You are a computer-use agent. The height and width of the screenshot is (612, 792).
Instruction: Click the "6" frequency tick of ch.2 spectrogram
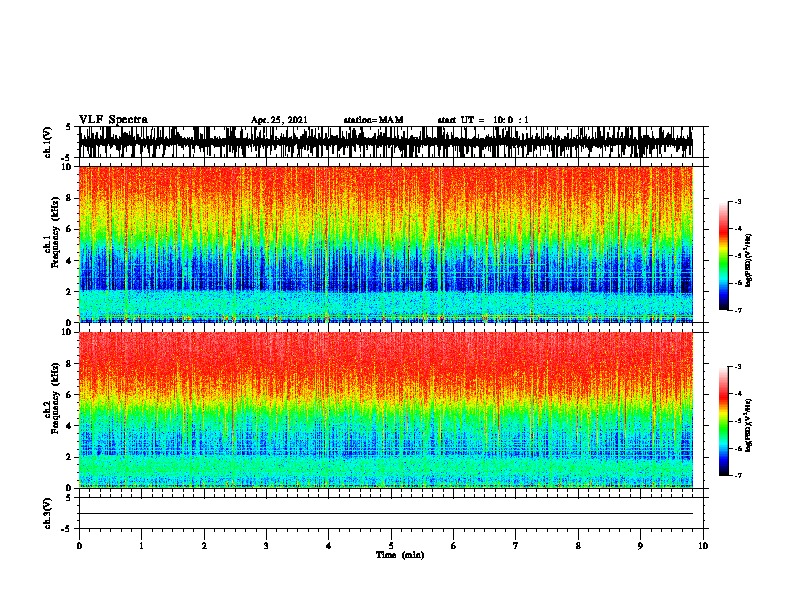point(70,395)
